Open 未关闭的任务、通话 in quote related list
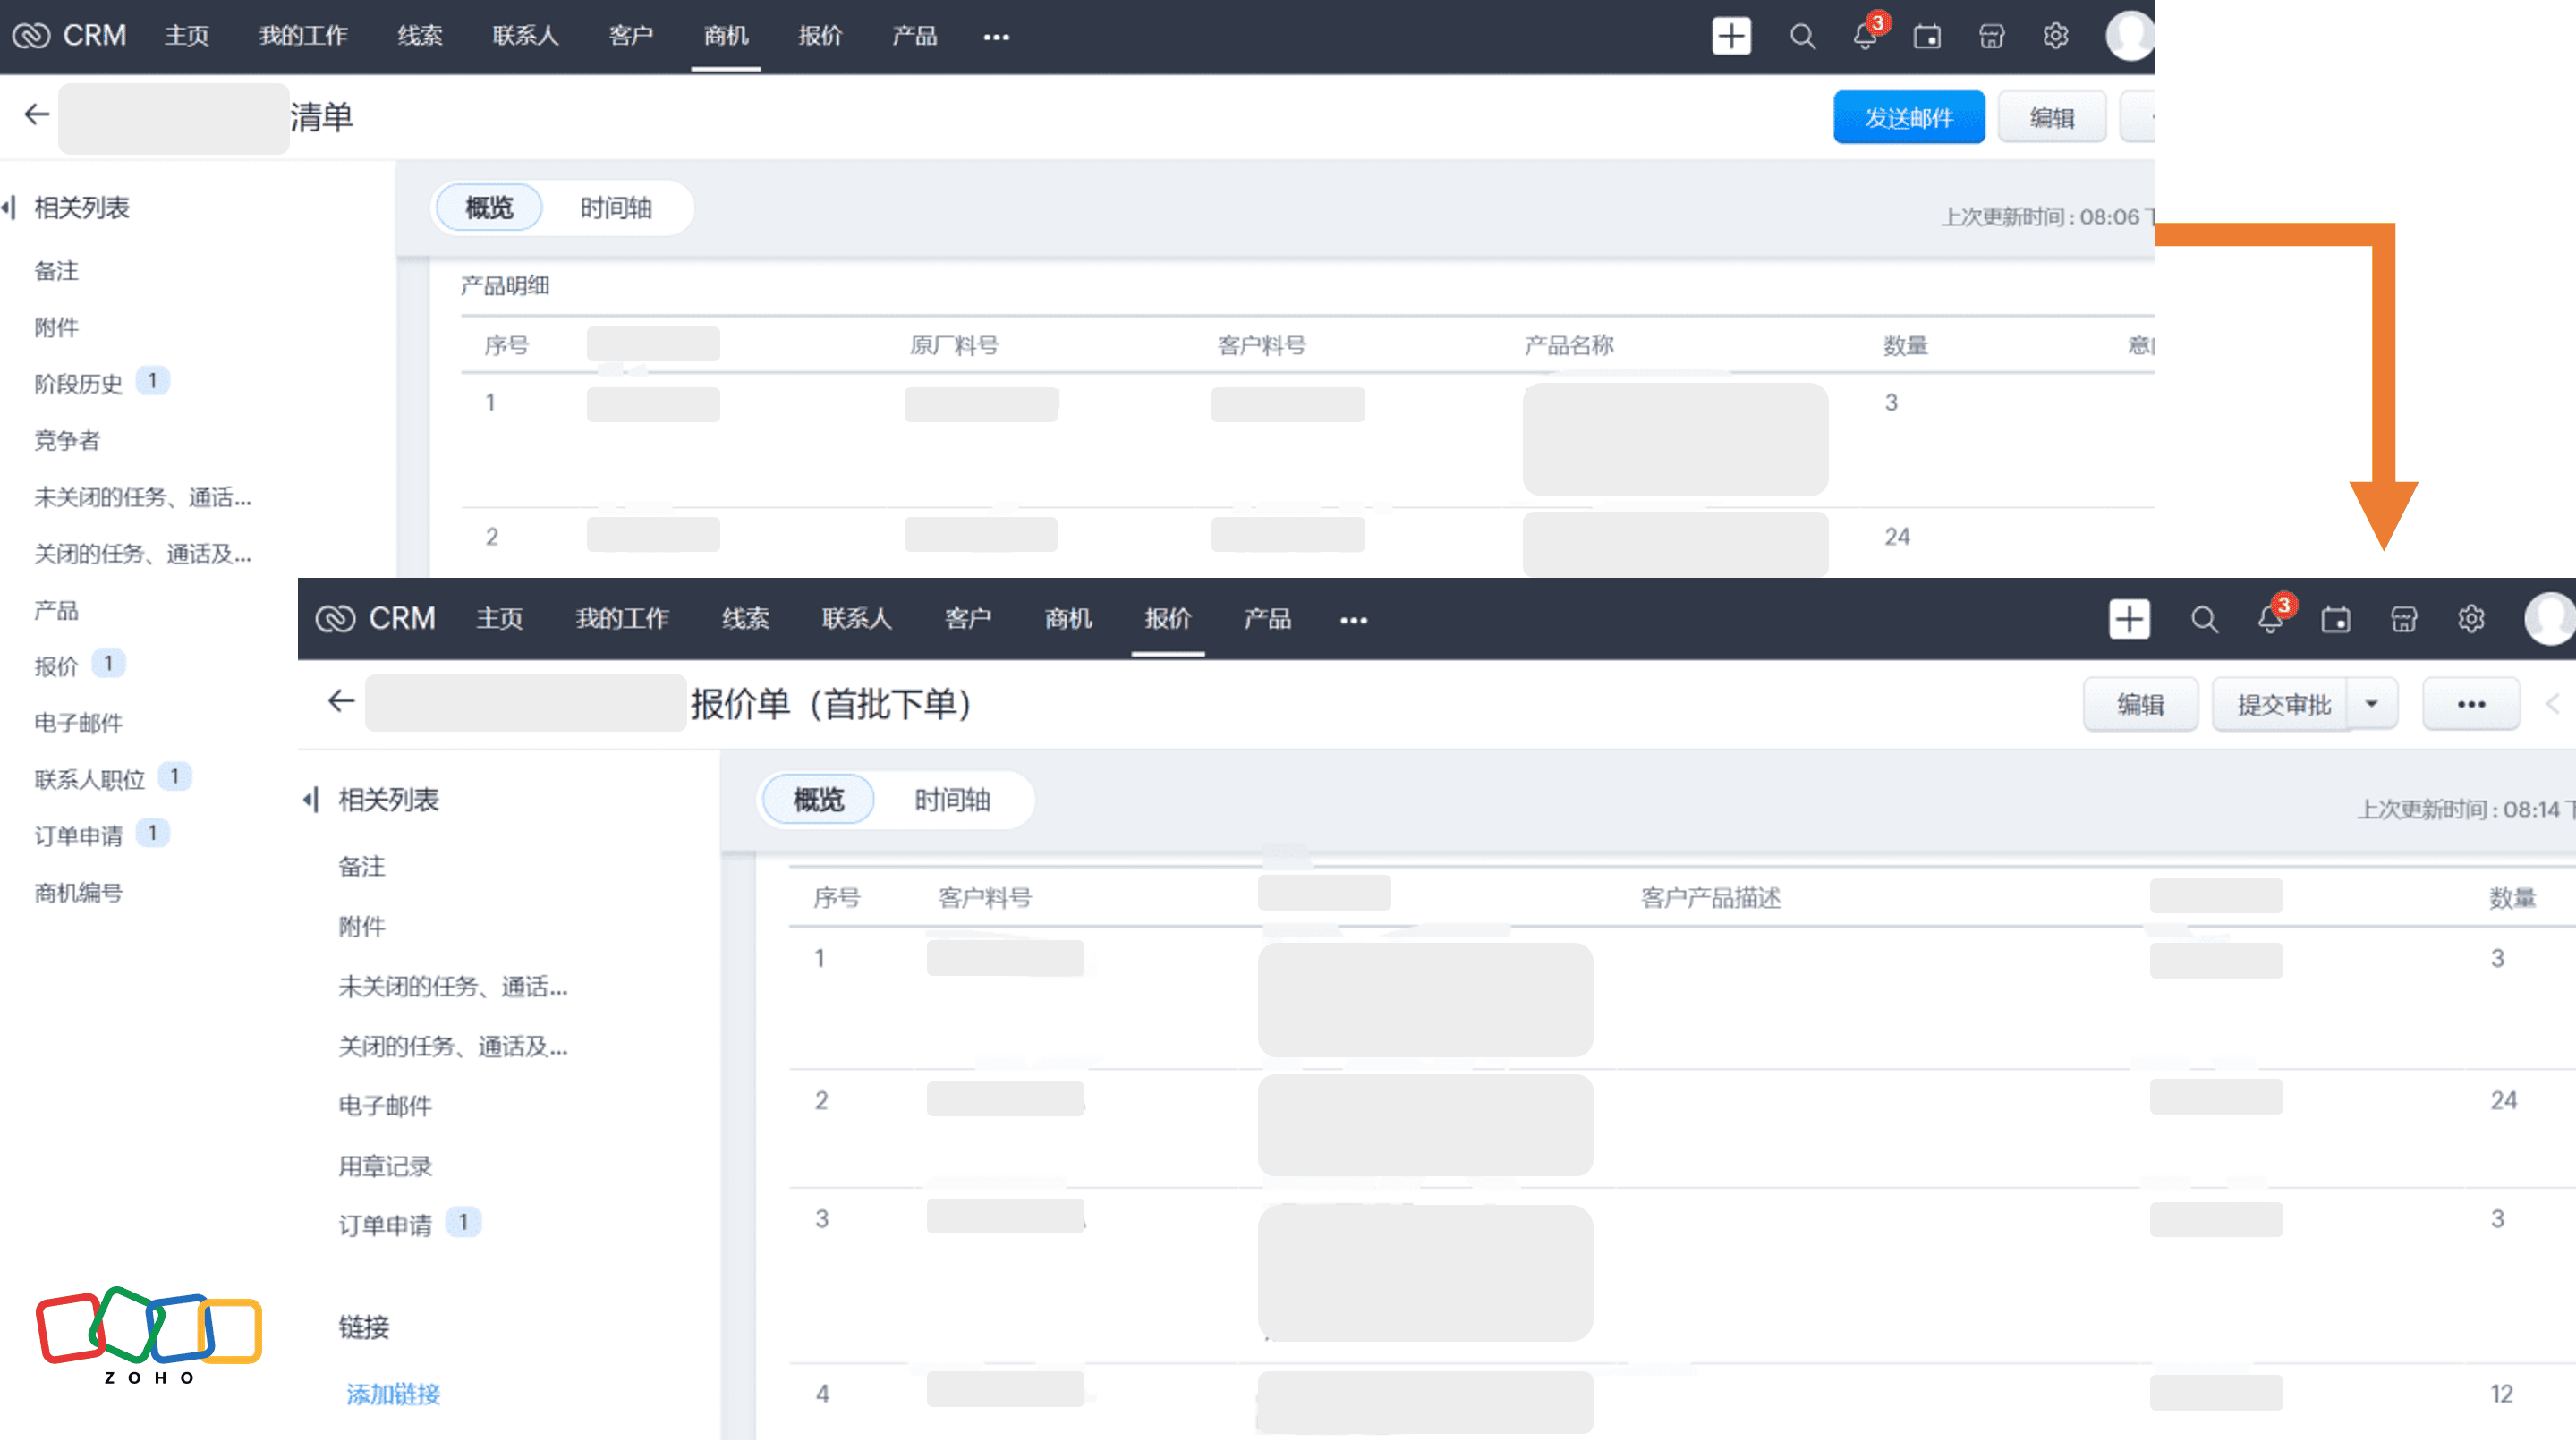 453,987
